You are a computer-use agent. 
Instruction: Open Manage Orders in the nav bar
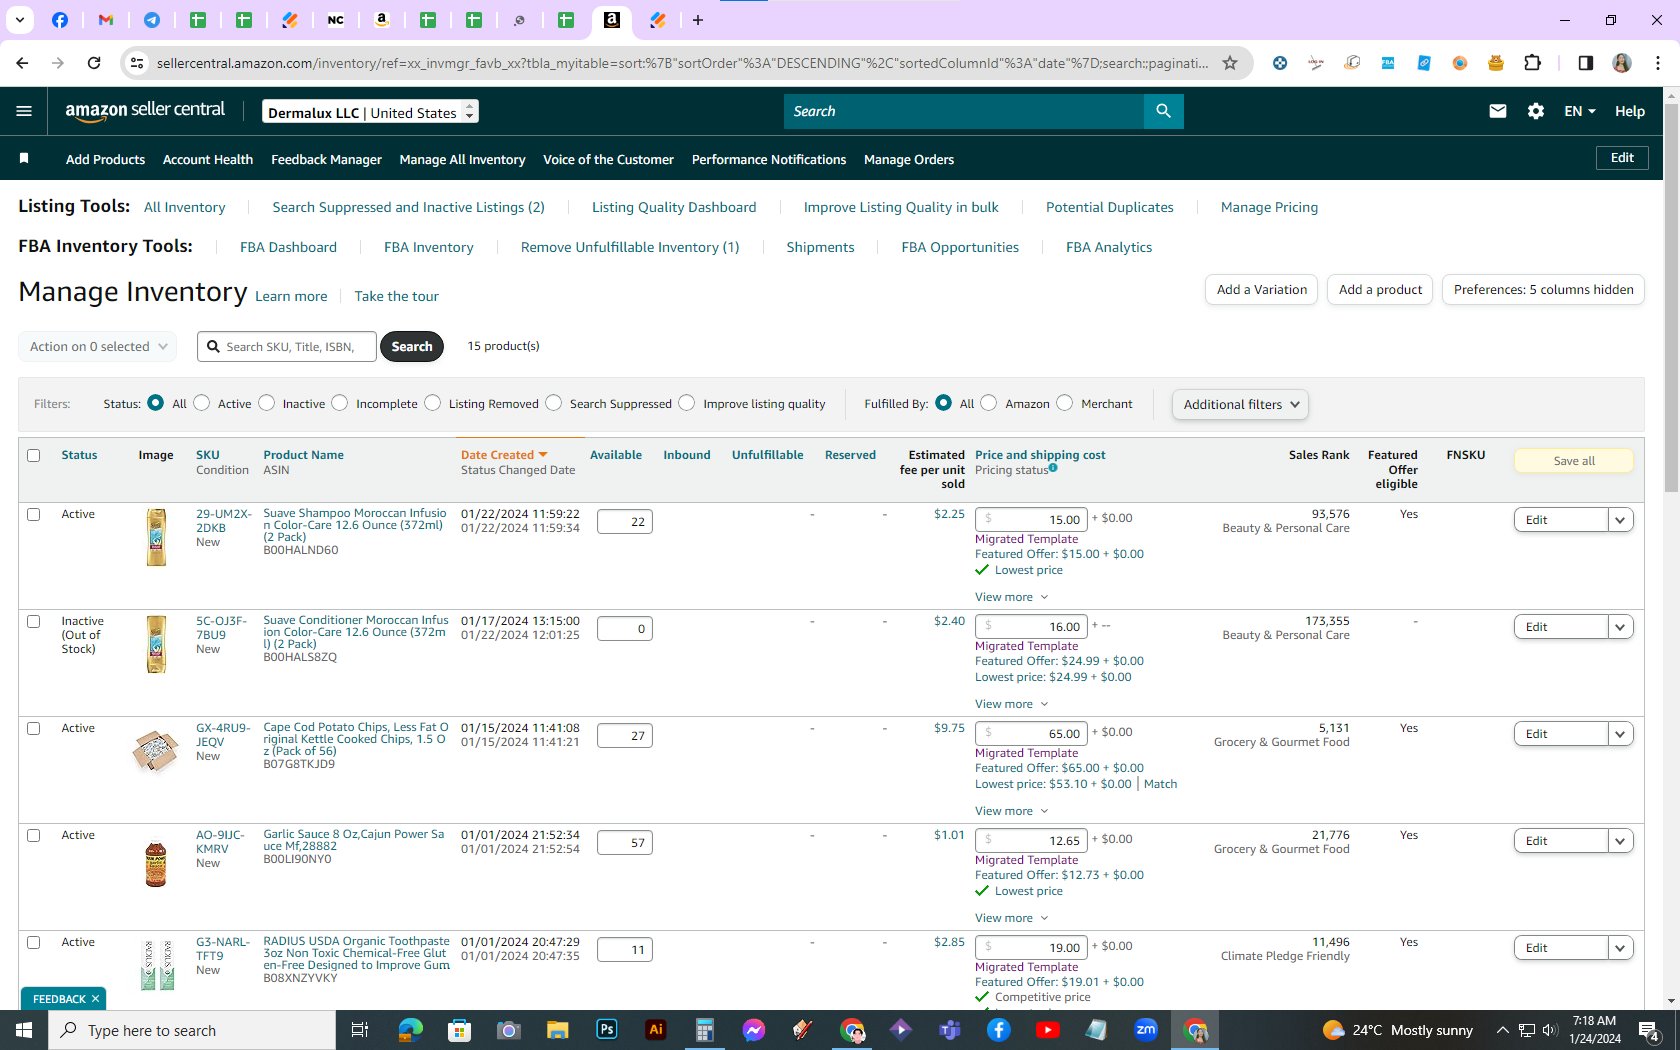[x=909, y=159]
